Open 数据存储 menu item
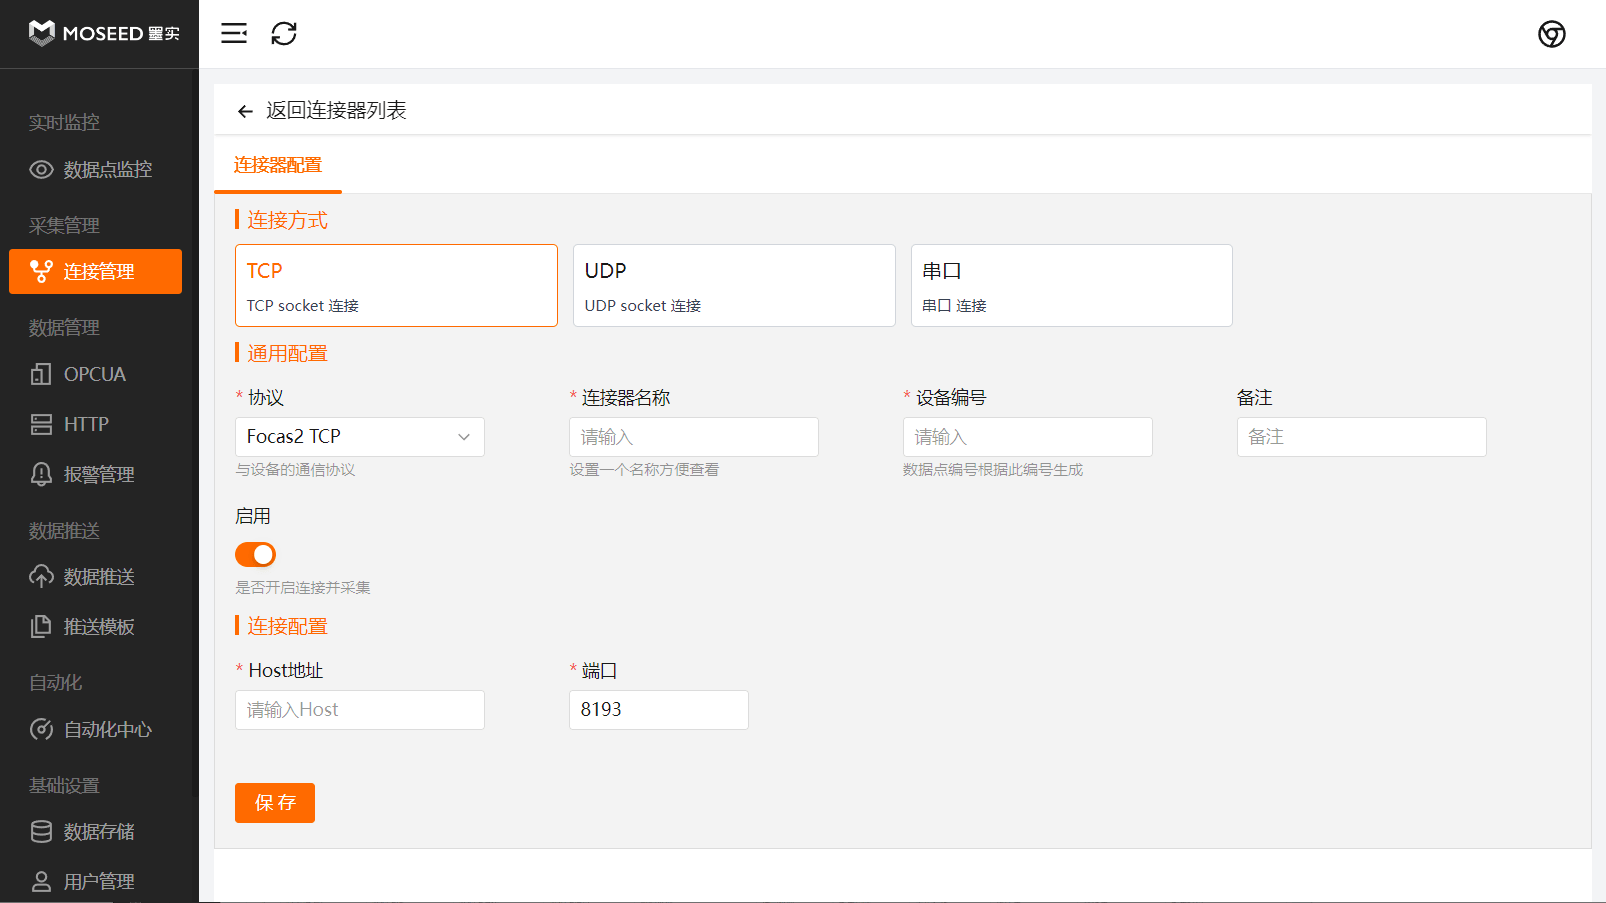Image resolution: width=1606 pixels, height=903 pixels. 95,832
